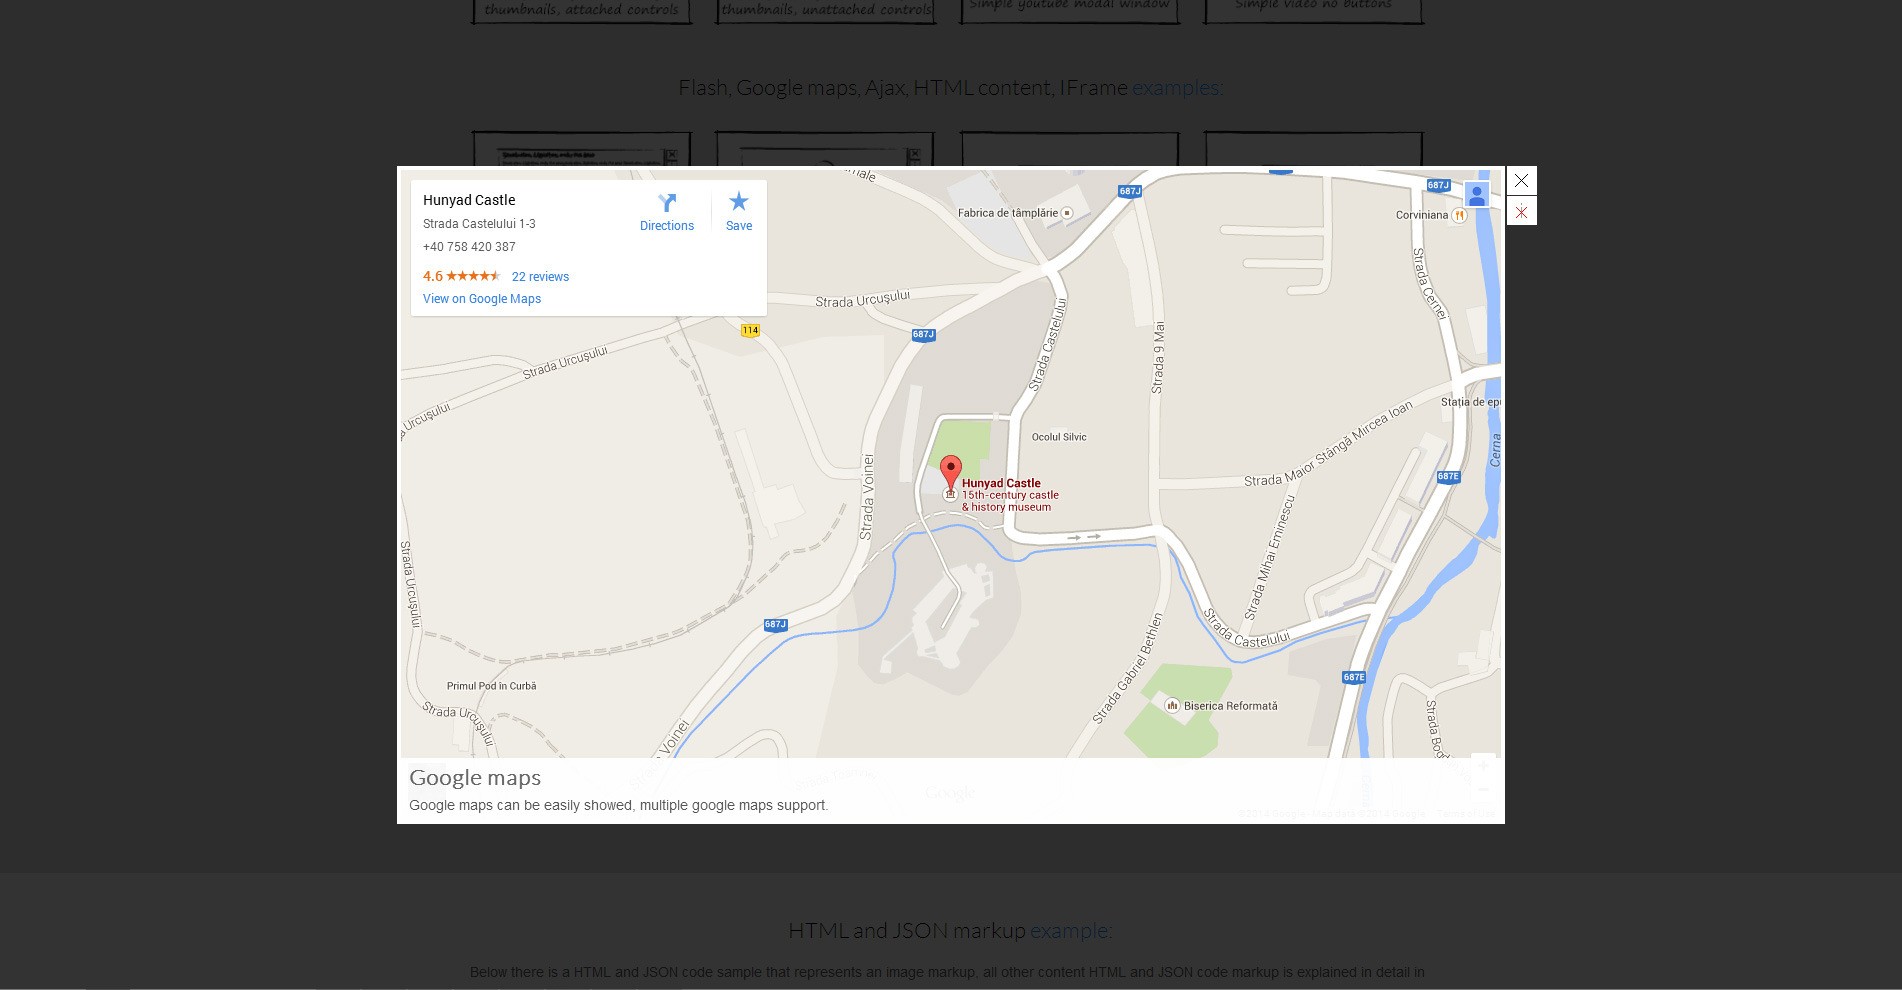The image size is (1902, 990).
Task: Click the 'Strada Mihai Eminescu' street label
Action: [1269, 557]
